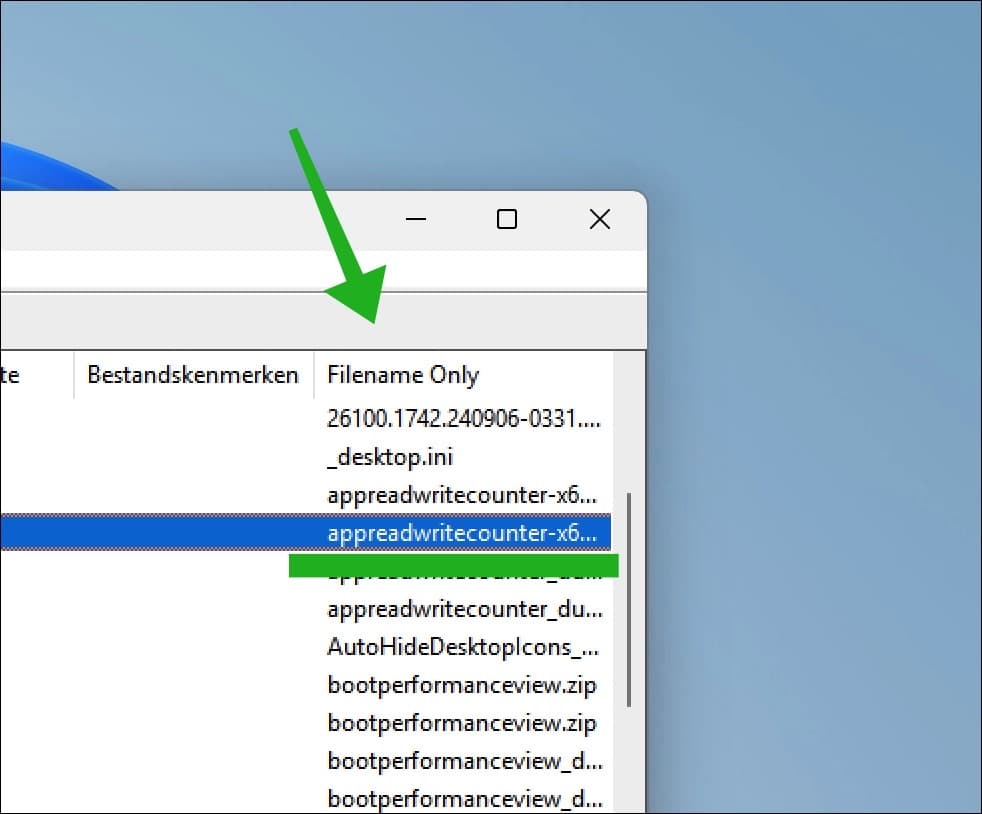The image size is (982, 814).
Task: Close the window with the X button
Action: 599,220
